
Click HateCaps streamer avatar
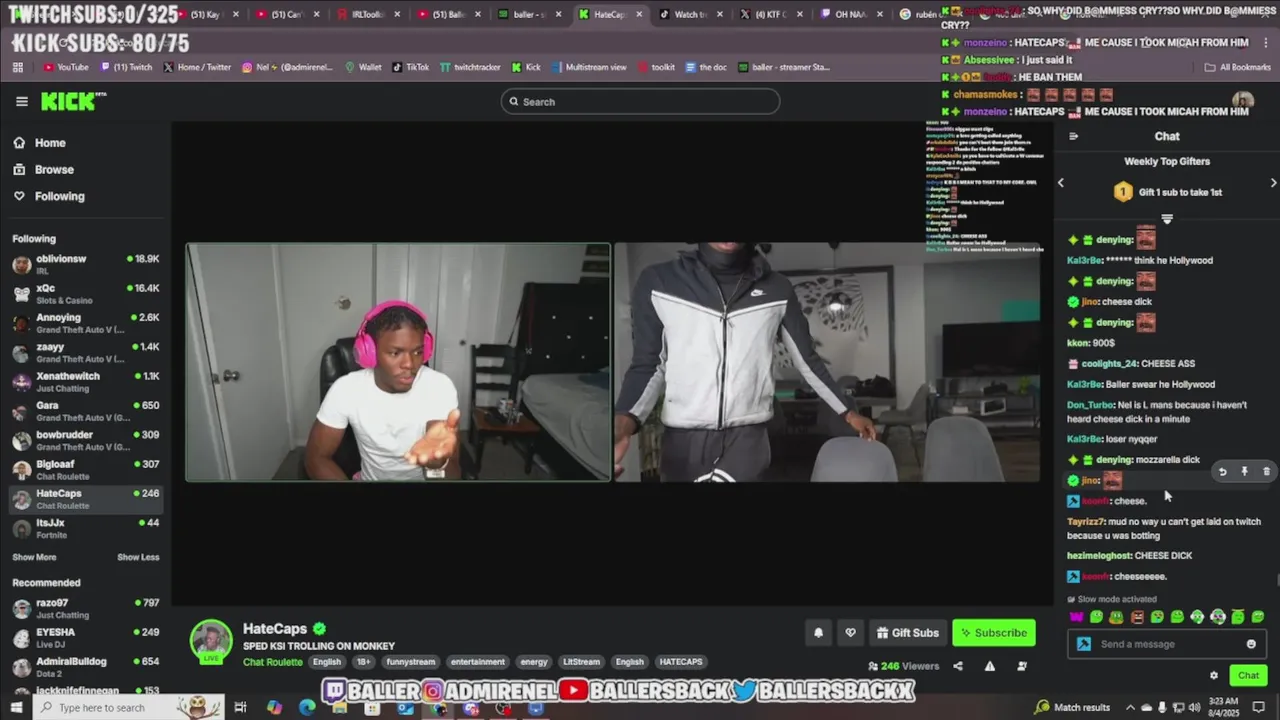coord(211,641)
